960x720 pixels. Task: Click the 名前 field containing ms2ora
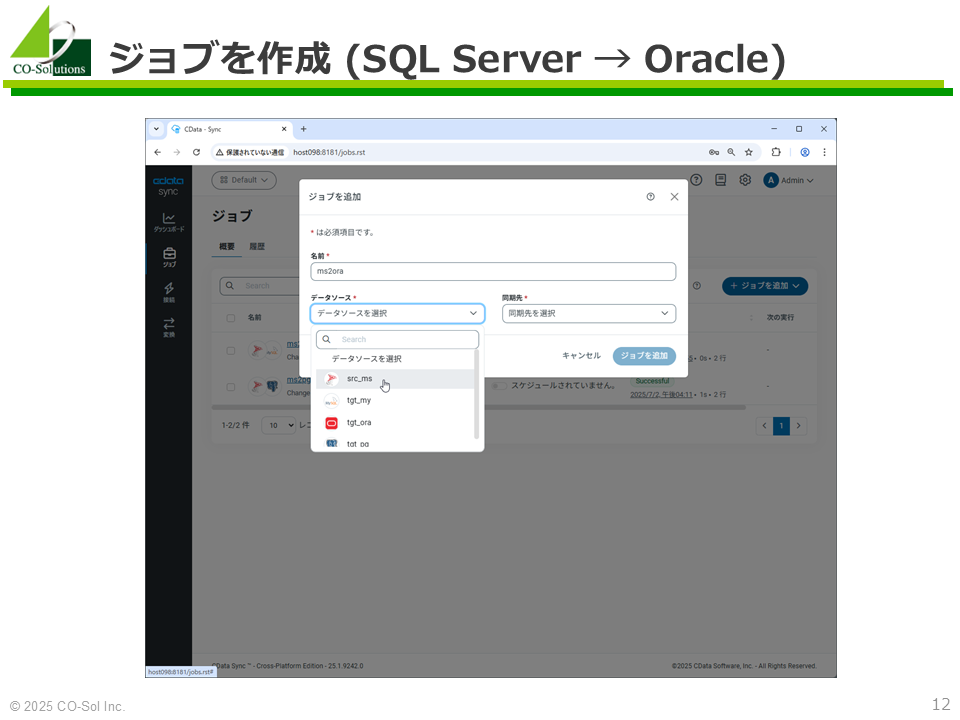493,271
